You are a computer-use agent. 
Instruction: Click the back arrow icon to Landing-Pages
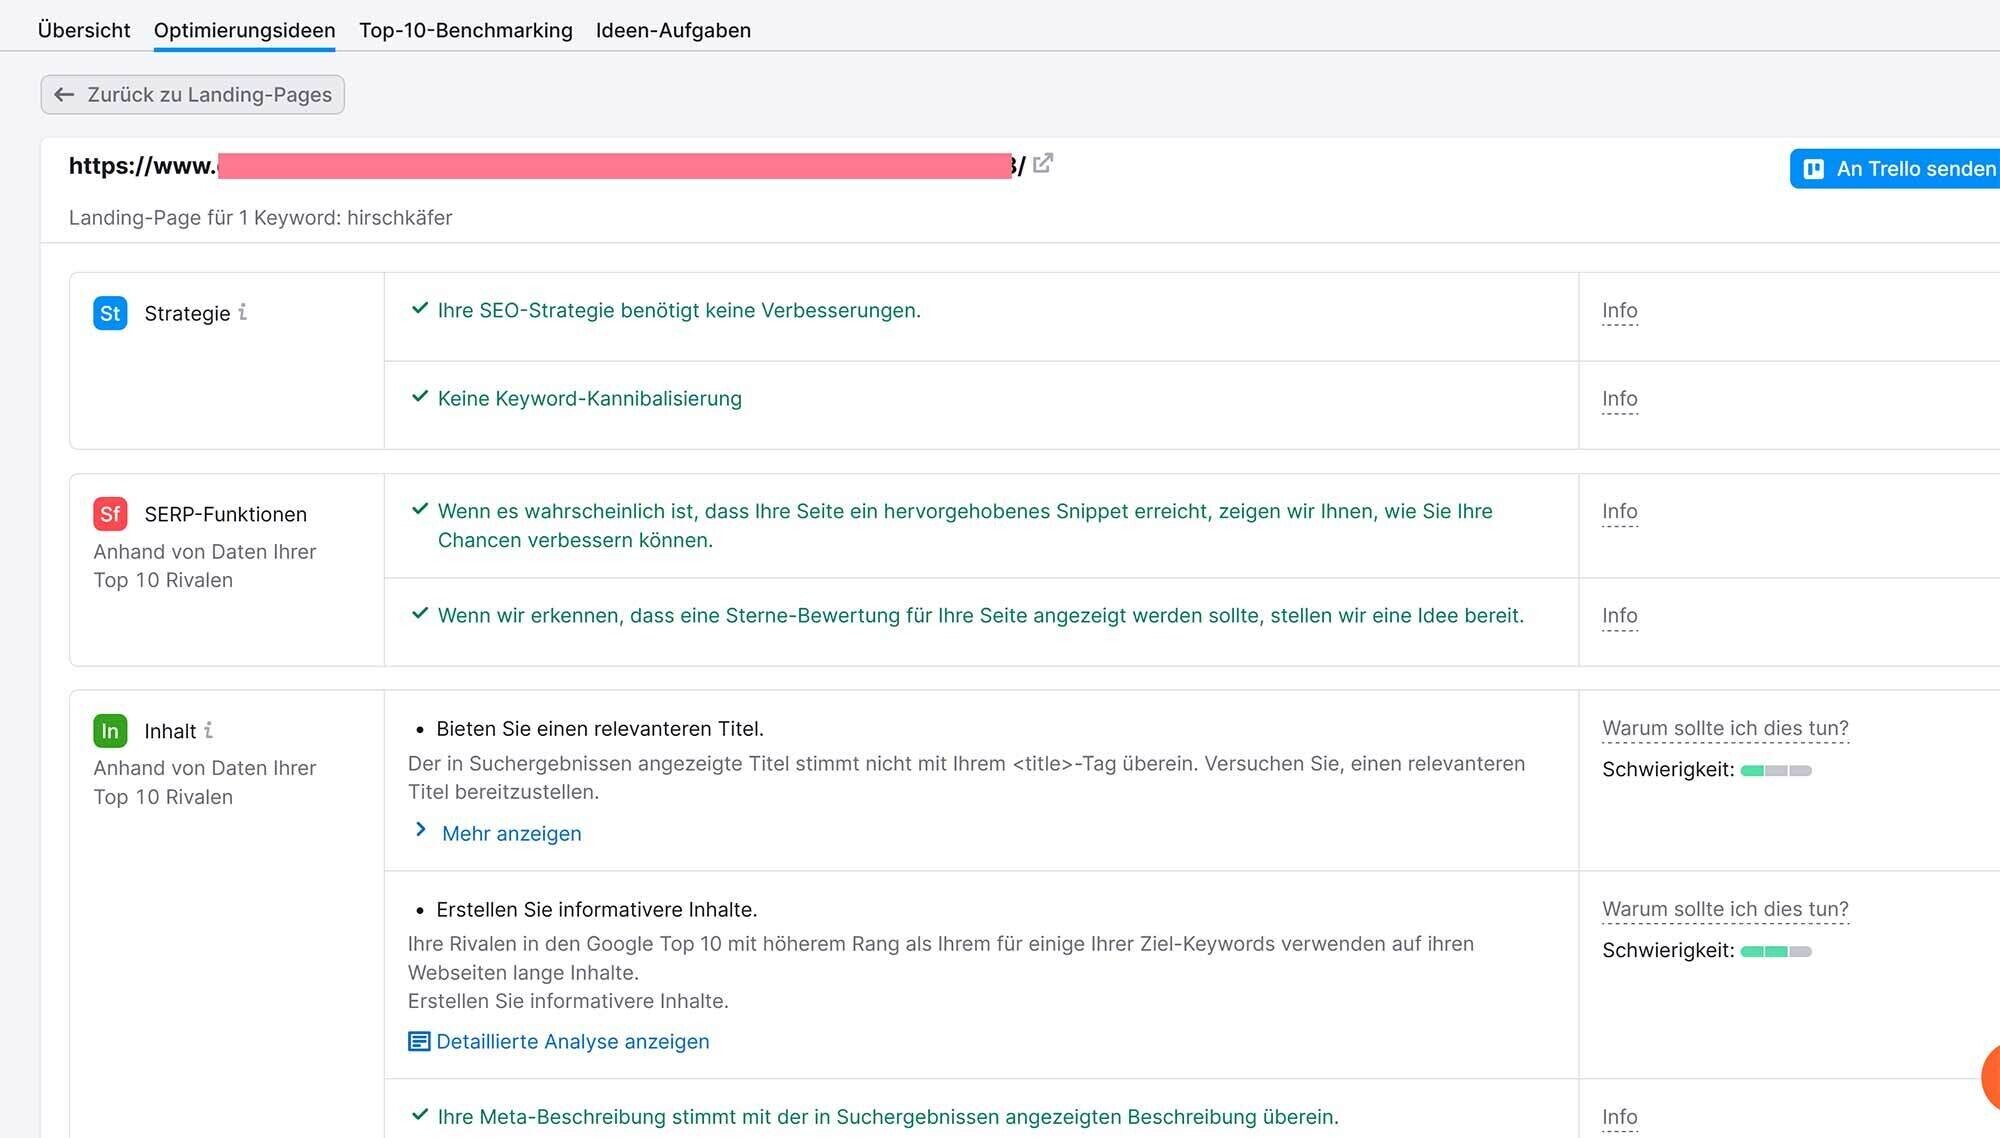tap(65, 93)
